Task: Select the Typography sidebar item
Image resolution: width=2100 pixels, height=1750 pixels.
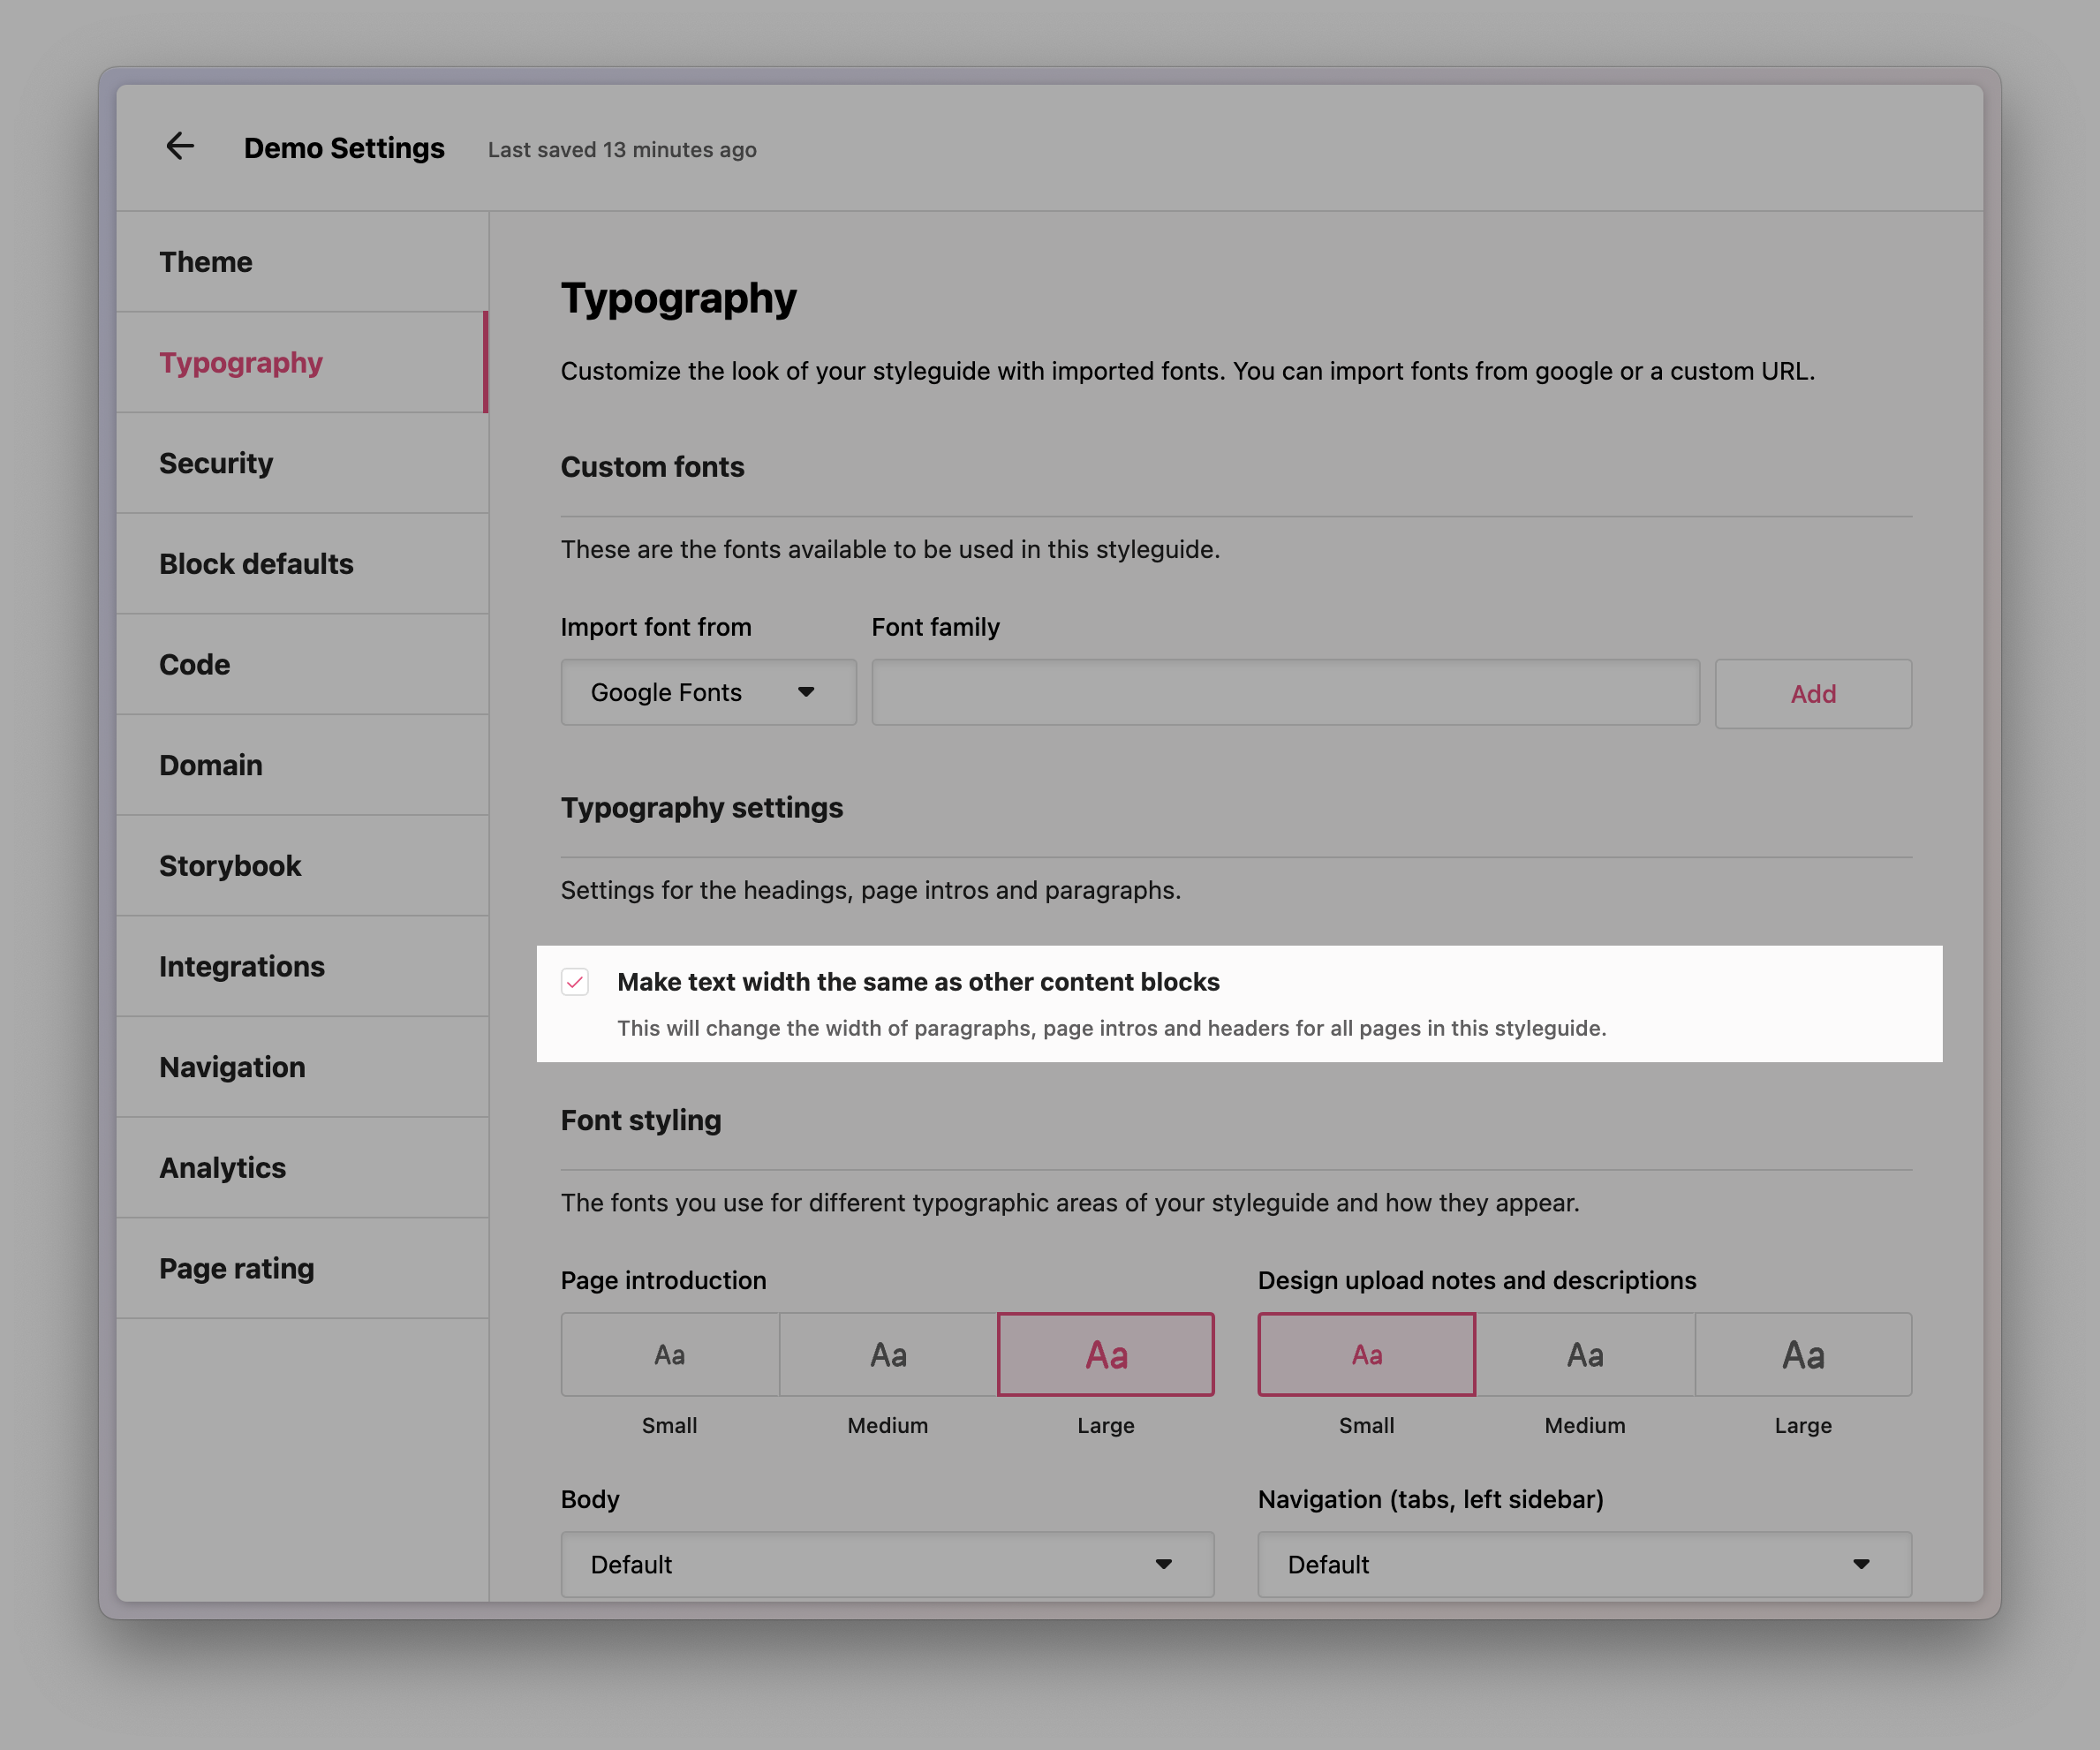Action: click(x=302, y=363)
